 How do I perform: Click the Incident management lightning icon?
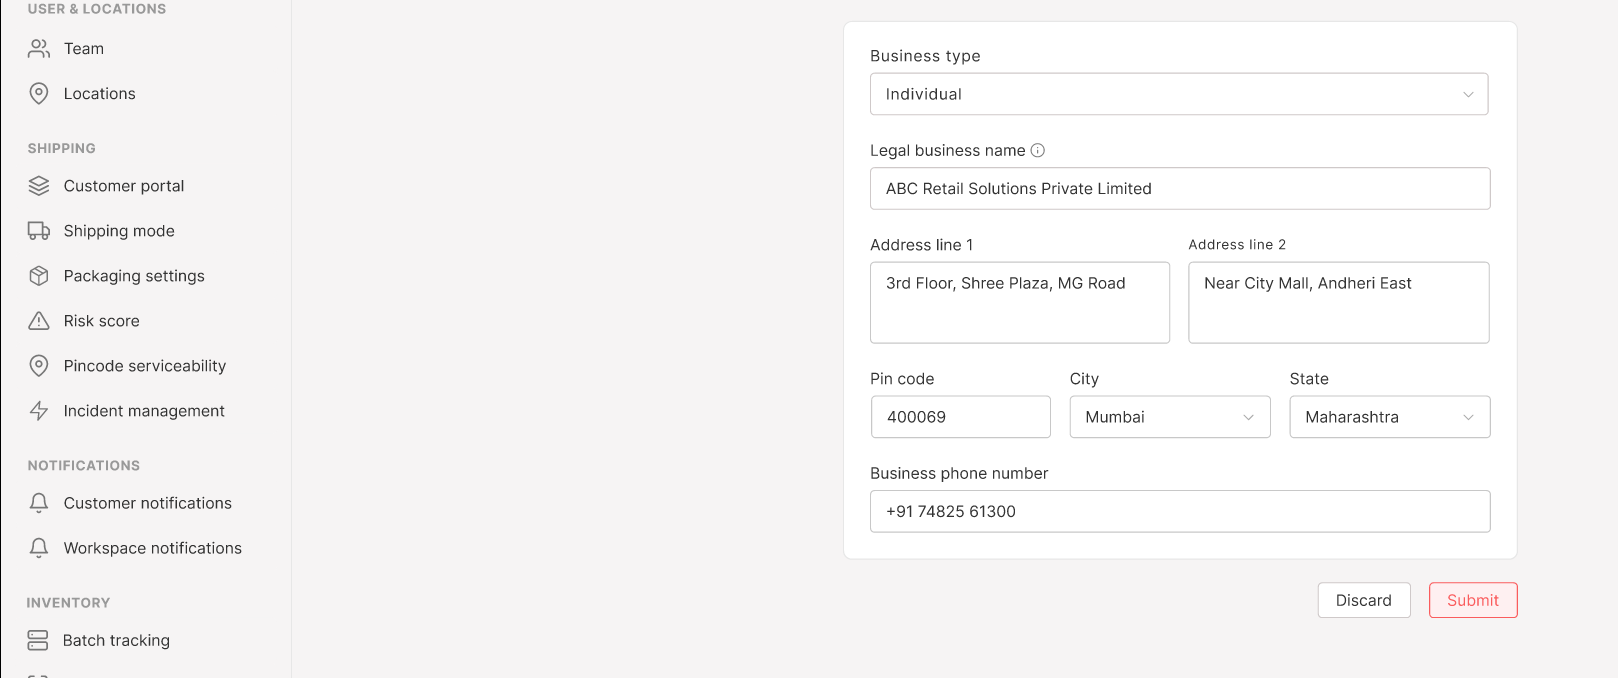click(x=39, y=411)
